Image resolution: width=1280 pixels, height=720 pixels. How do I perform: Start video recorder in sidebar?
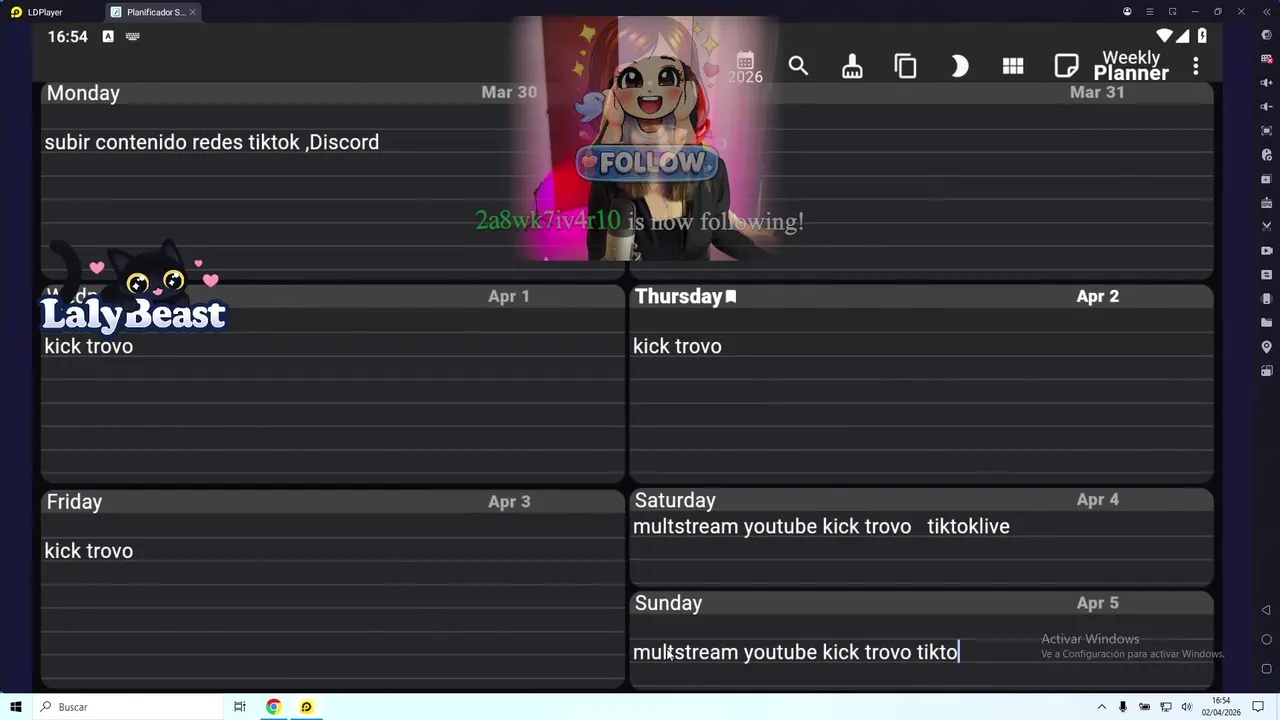(1267, 251)
